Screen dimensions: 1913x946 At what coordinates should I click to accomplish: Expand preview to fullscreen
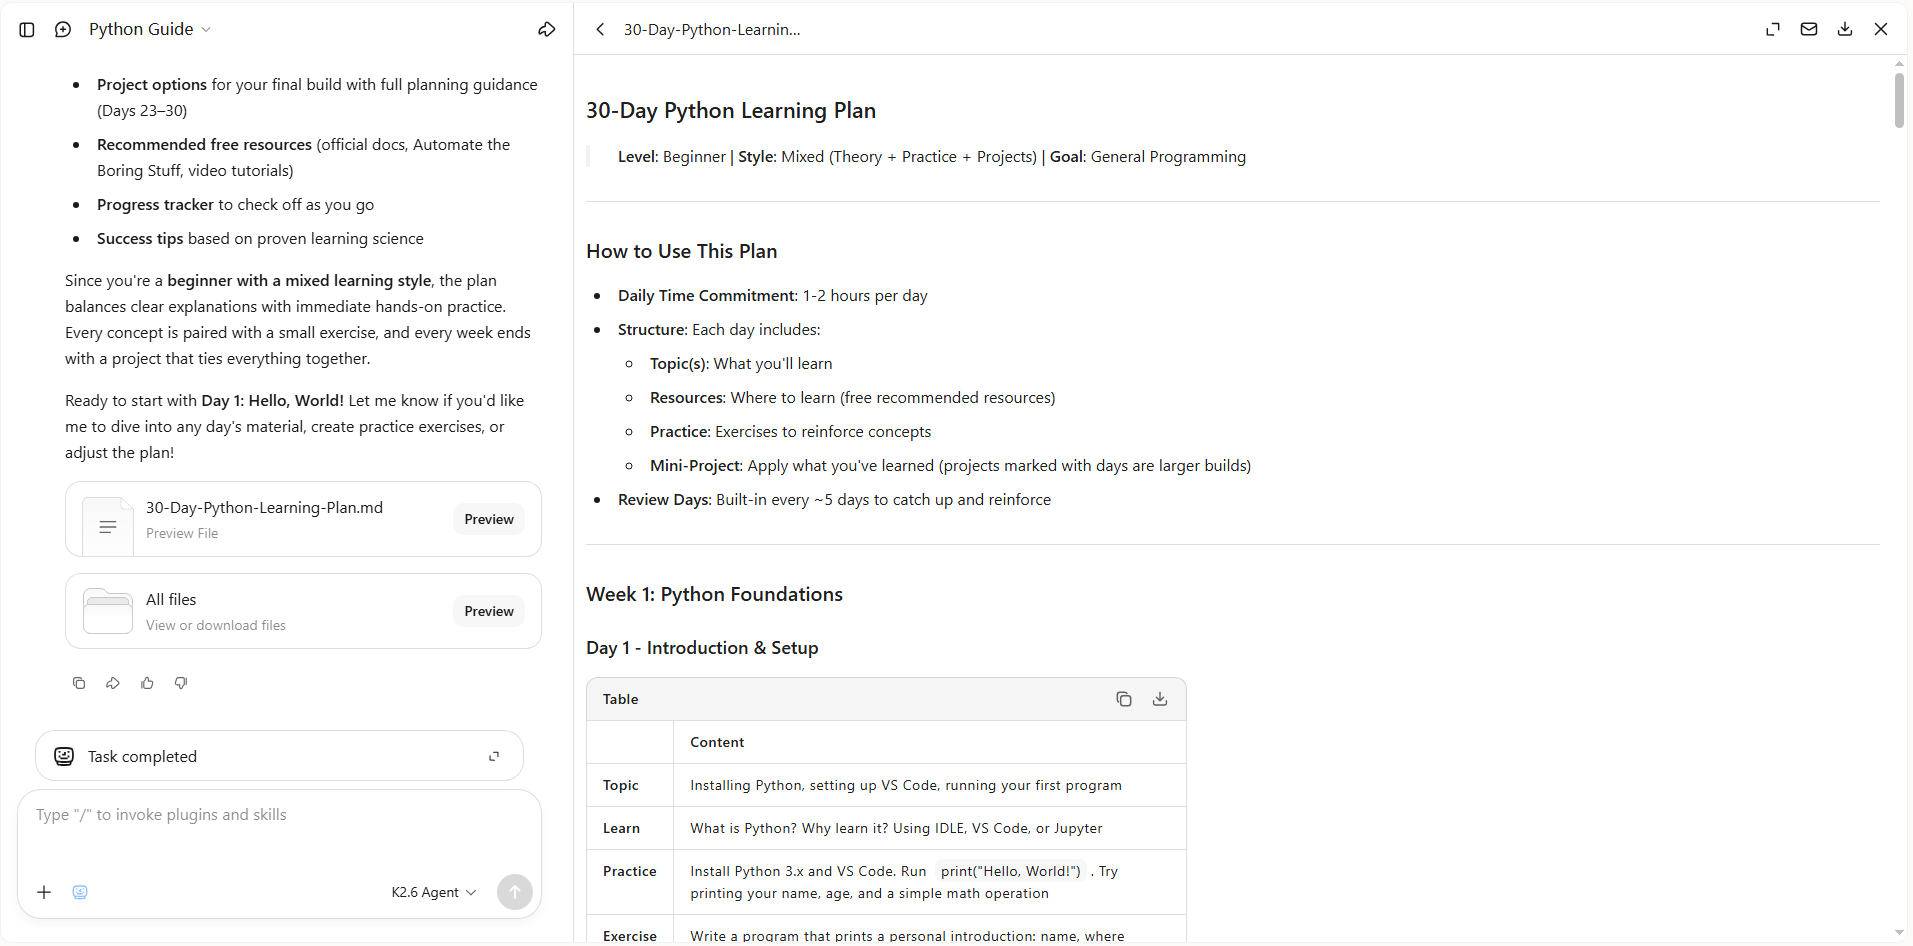click(x=1773, y=30)
